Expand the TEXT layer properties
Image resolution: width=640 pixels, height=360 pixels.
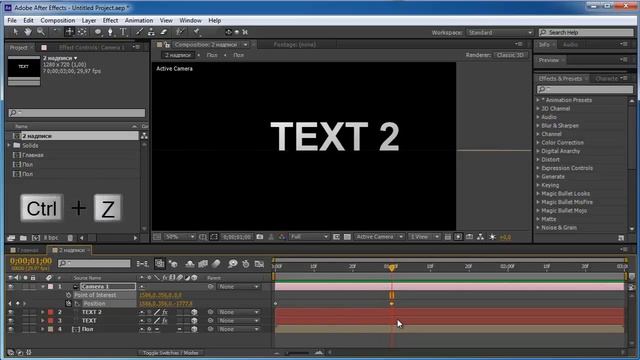[x=42, y=321]
